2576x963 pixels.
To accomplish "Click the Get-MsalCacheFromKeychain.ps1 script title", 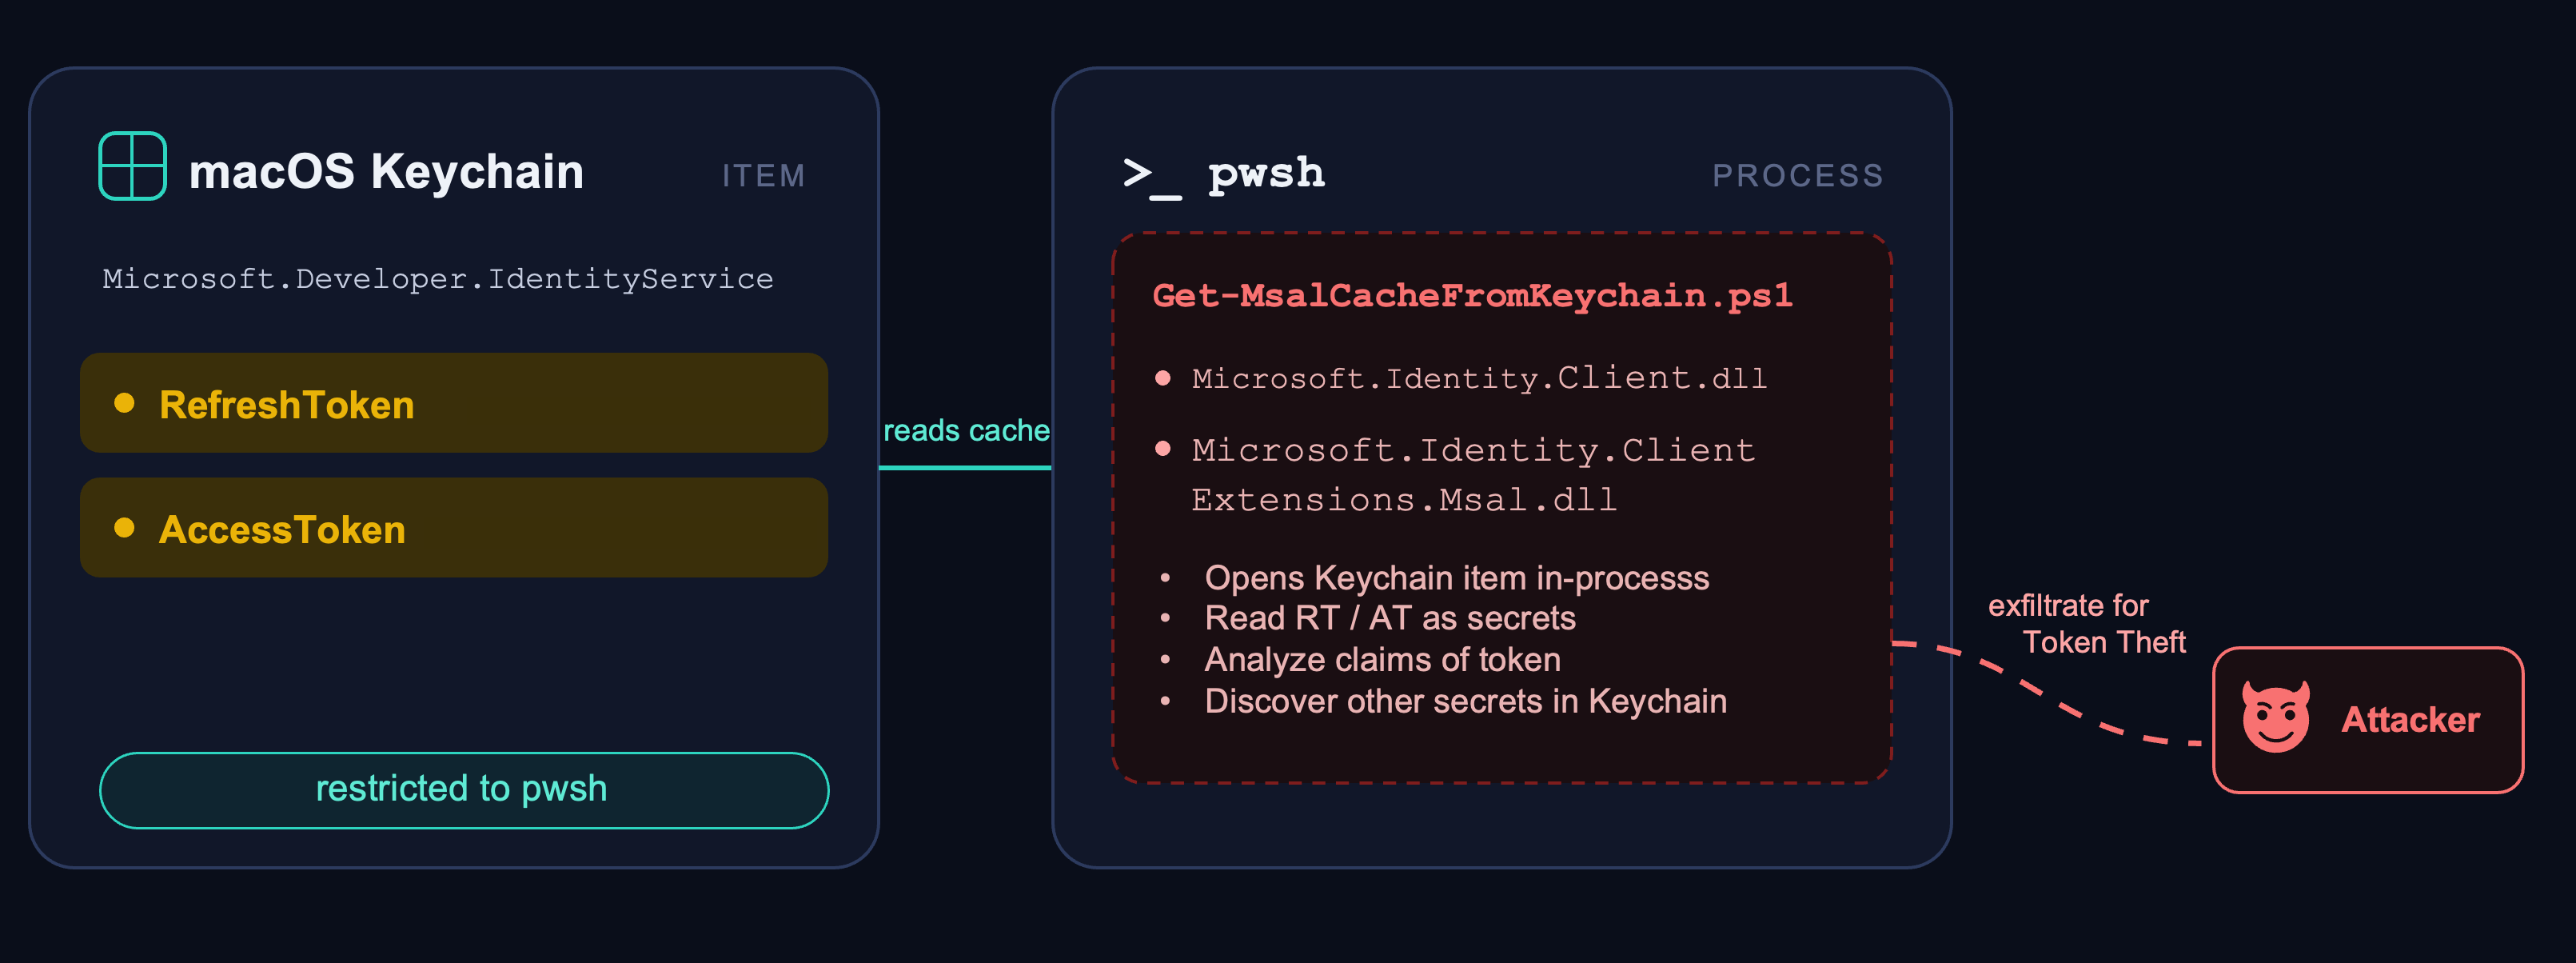I will [1472, 296].
